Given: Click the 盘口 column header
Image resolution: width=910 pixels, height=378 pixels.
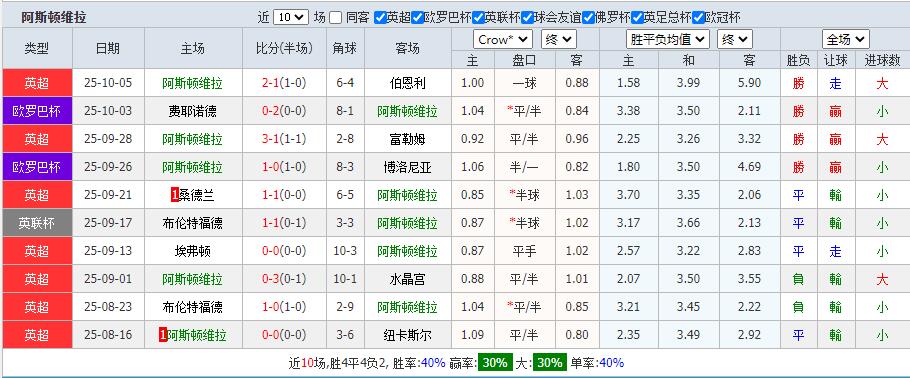Looking at the screenshot, I should click(525, 60).
